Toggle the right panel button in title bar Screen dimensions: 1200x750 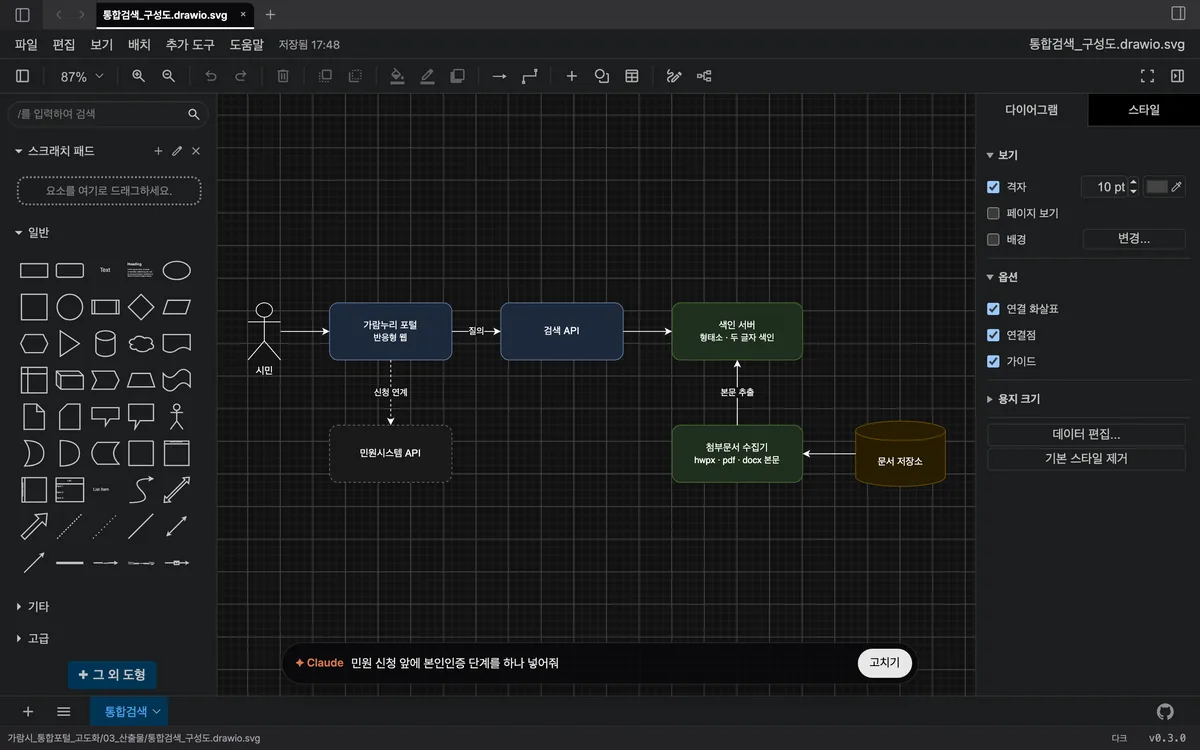(1177, 14)
